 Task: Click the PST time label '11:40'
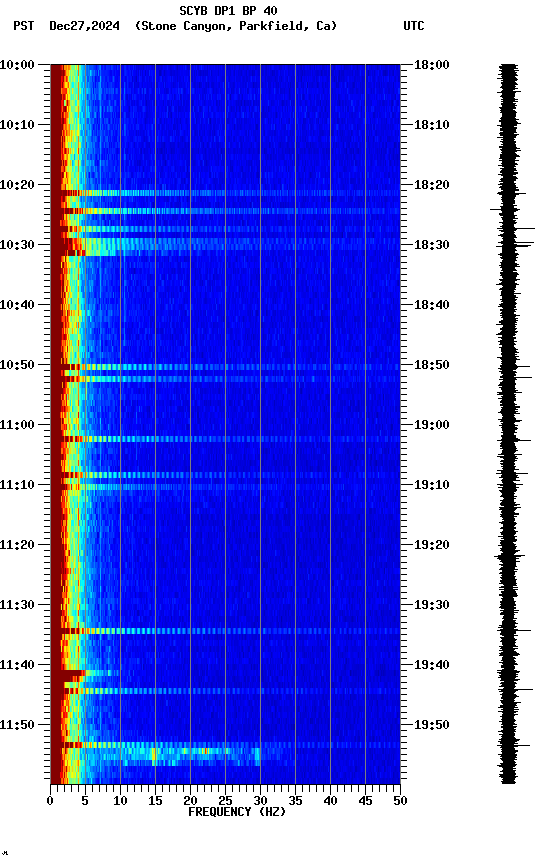pos(17,665)
